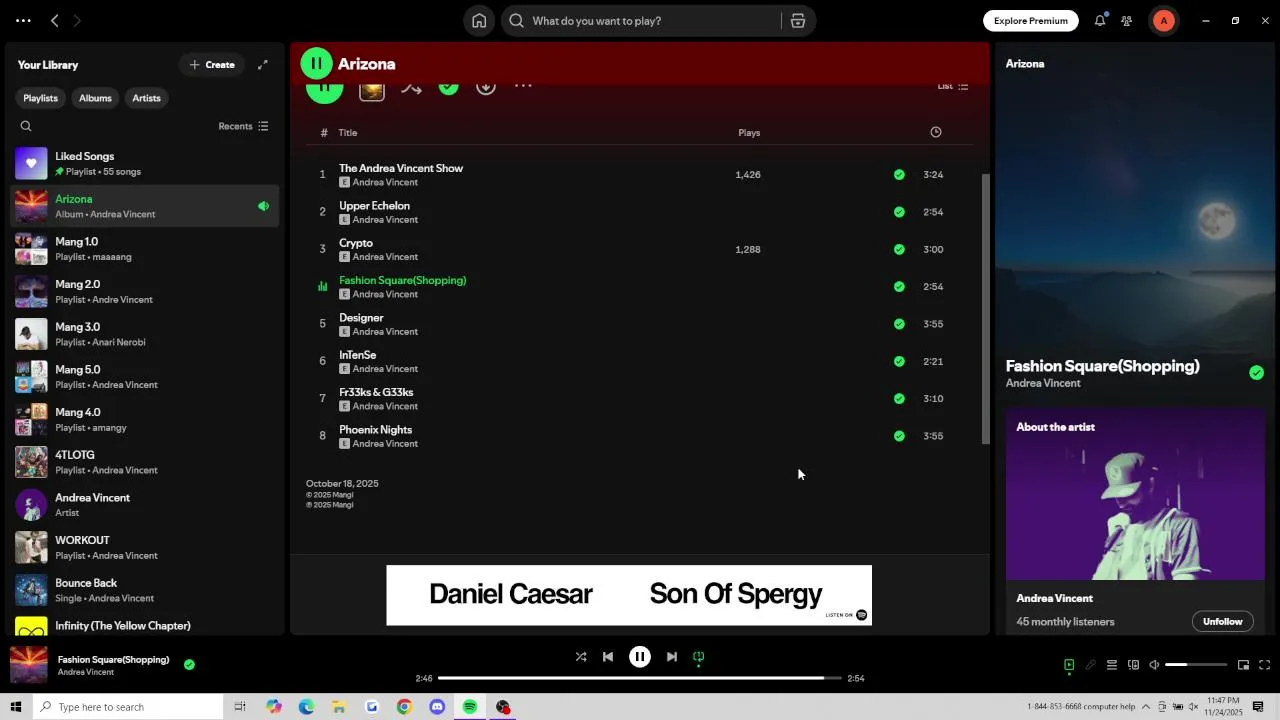Unfollow Andrea Vincent
The width and height of the screenshot is (1280, 720).
(x=1222, y=621)
